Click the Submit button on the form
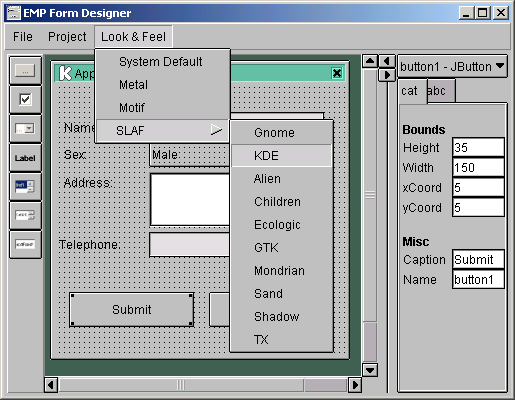Screen dimensions: 515x400 coord(132,310)
